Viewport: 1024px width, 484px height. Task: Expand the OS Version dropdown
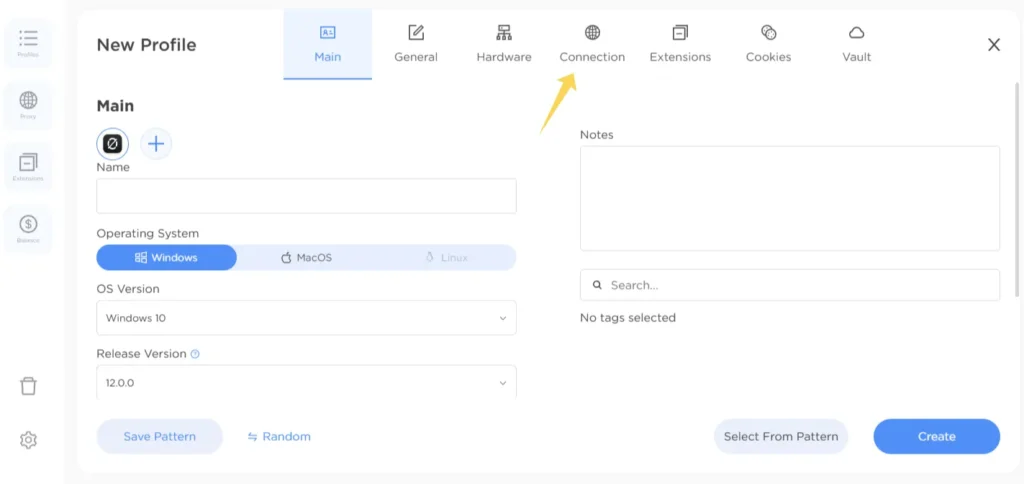click(x=306, y=318)
